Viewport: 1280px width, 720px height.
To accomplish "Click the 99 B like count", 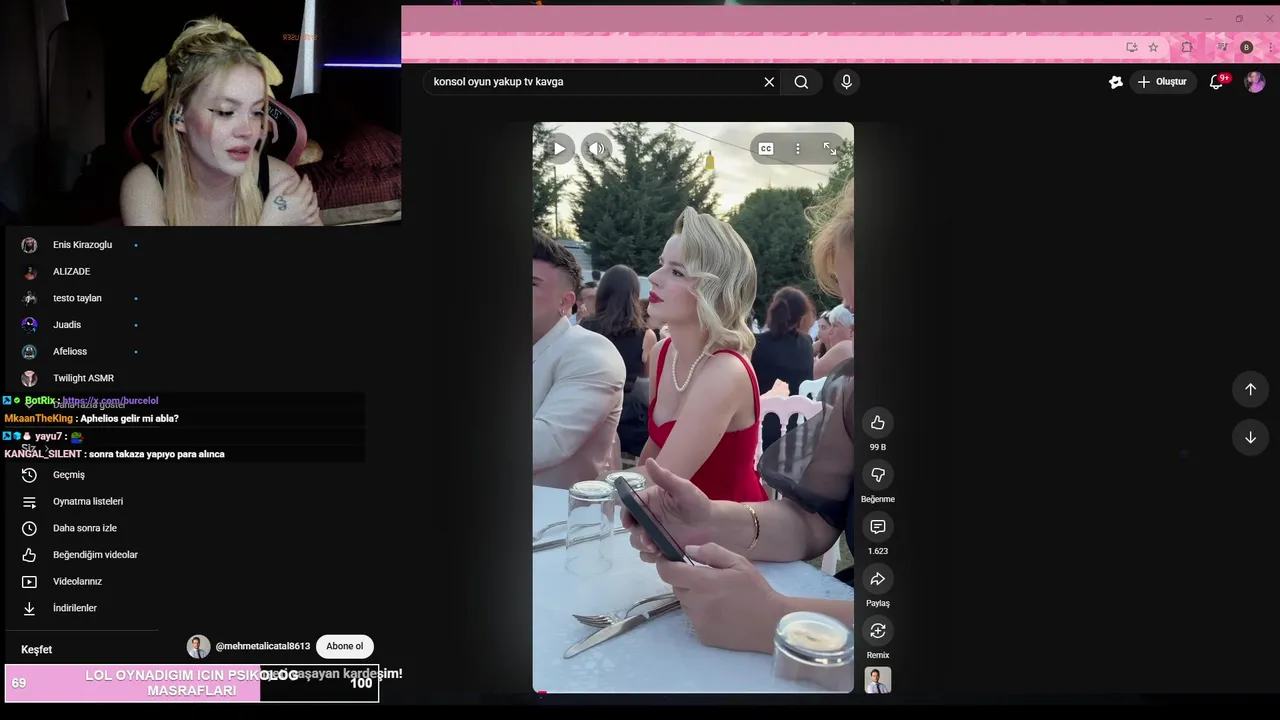I will [877, 447].
